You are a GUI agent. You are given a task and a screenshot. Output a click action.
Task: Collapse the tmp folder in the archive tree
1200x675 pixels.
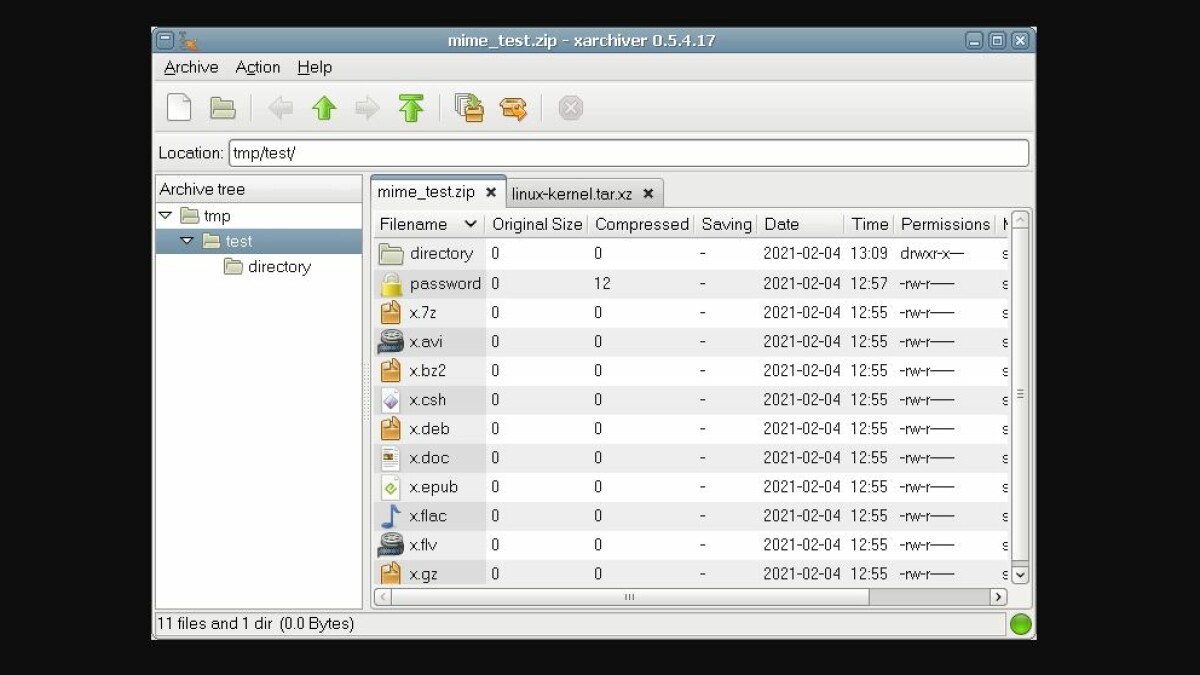(x=166, y=214)
